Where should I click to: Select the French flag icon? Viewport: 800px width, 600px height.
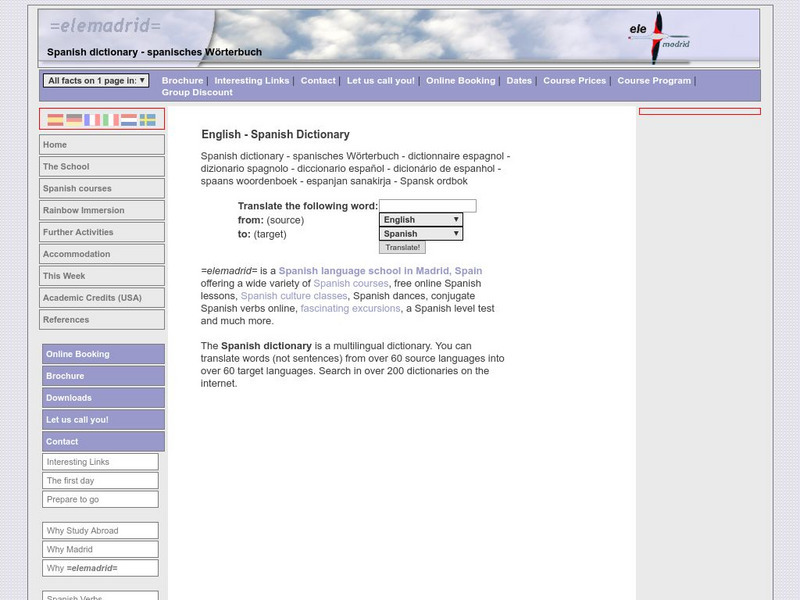[x=92, y=120]
